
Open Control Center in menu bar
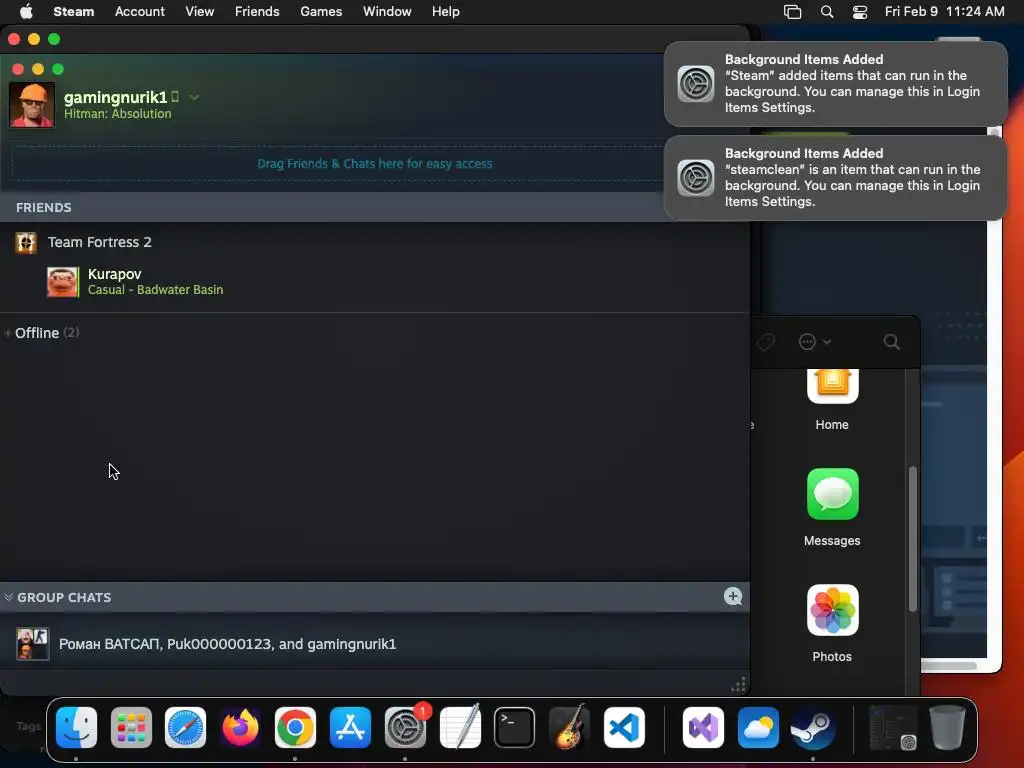[860, 12]
